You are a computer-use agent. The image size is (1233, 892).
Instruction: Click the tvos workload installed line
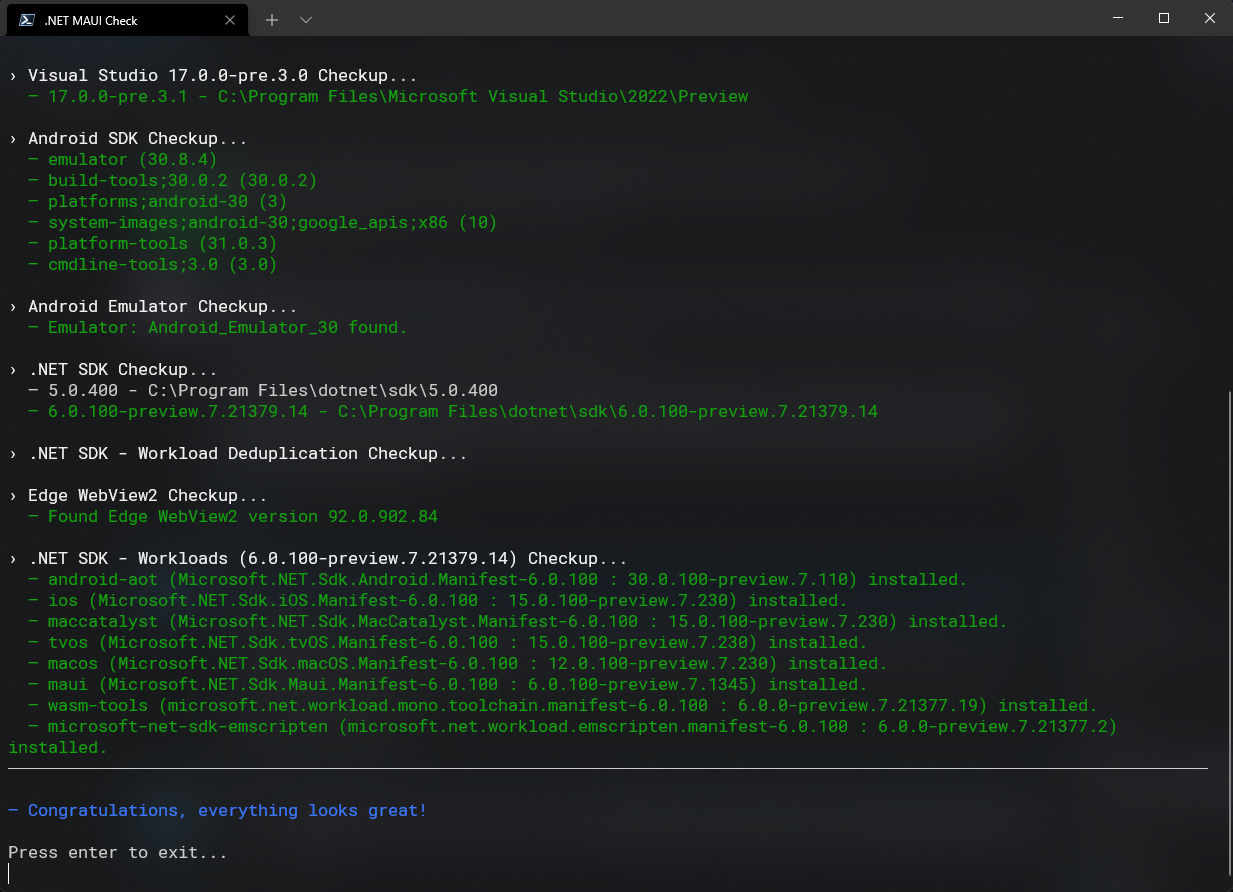(448, 643)
